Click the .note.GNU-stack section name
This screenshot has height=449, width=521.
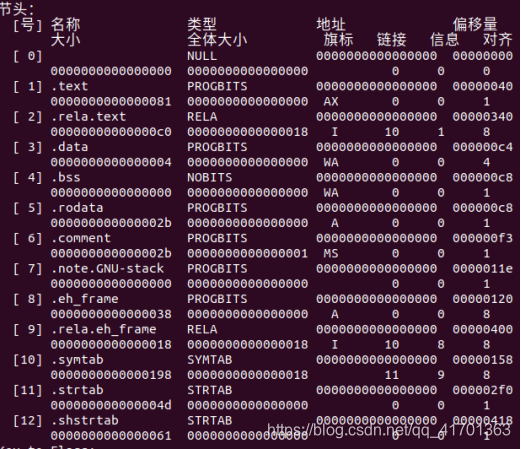point(107,268)
